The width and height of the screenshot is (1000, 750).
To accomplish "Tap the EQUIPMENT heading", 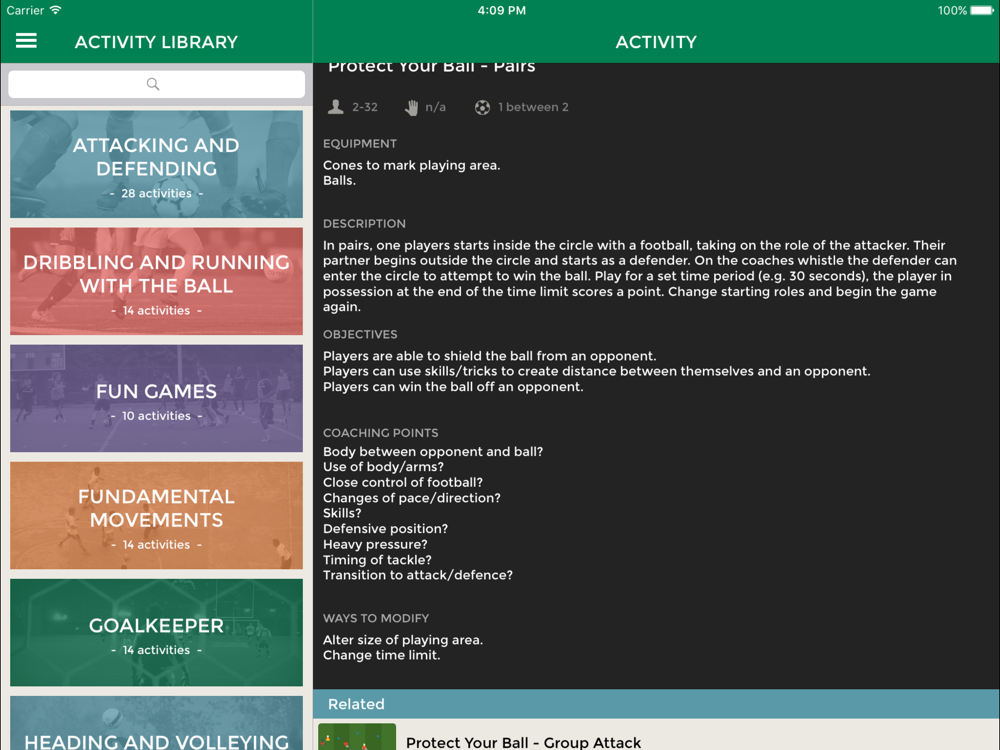I will click(x=360, y=143).
